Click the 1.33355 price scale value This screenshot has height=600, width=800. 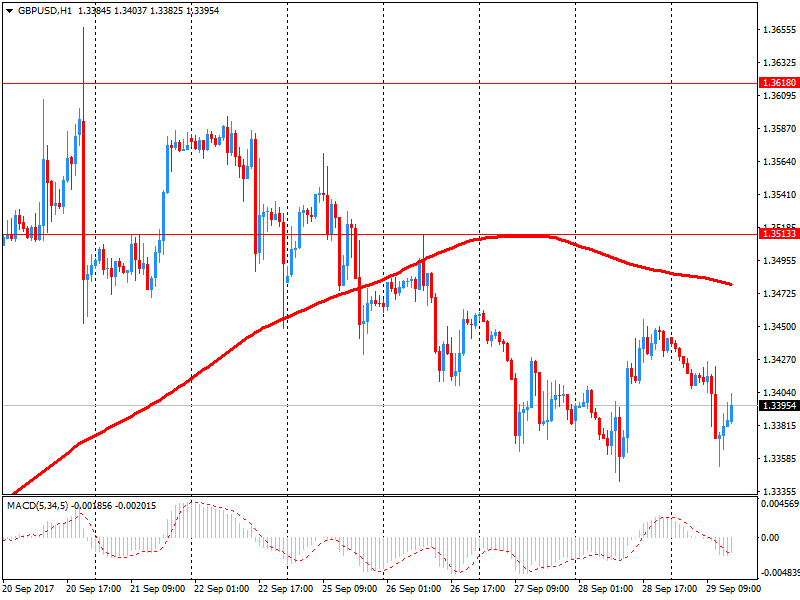click(x=779, y=491)
